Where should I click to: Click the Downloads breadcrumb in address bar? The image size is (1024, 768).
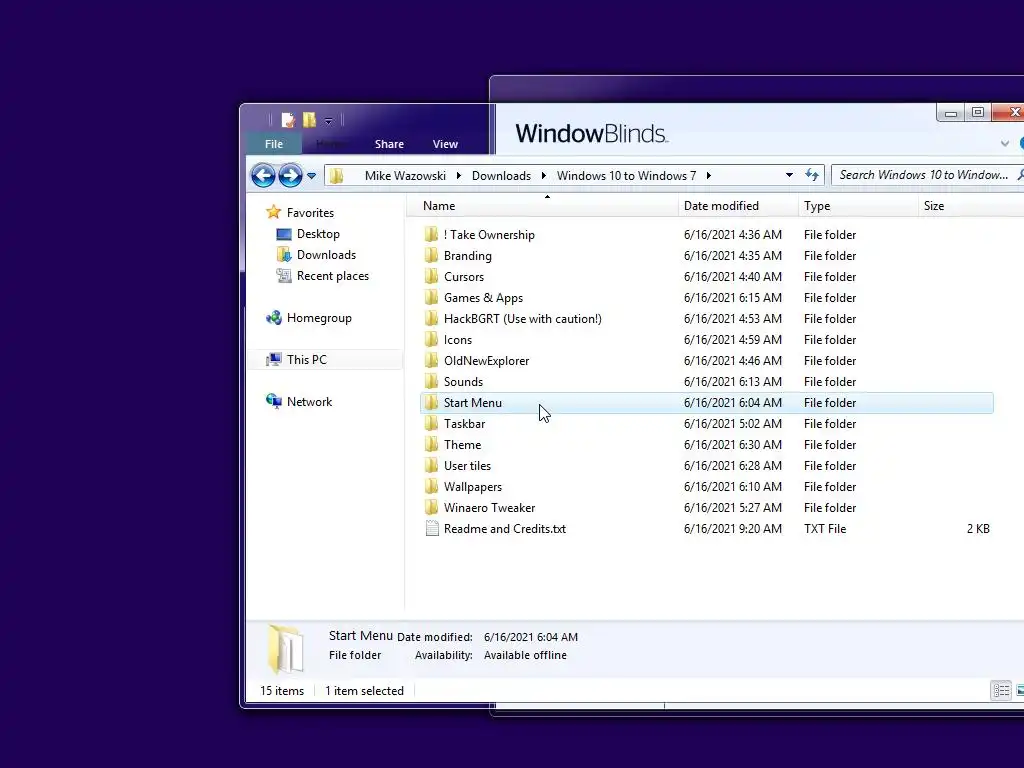501,176
